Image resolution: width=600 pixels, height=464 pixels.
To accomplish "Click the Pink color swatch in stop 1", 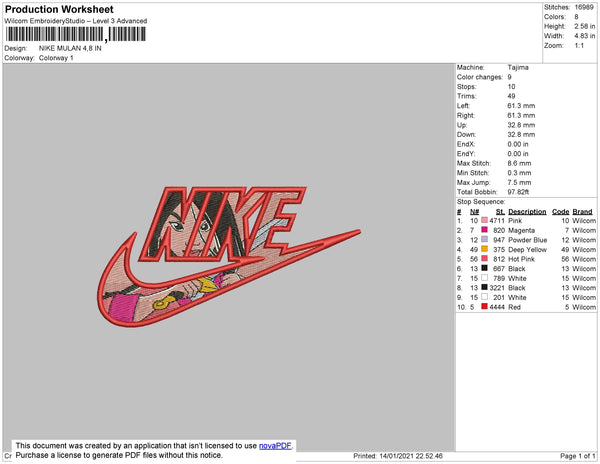I will tap(484, 220).
